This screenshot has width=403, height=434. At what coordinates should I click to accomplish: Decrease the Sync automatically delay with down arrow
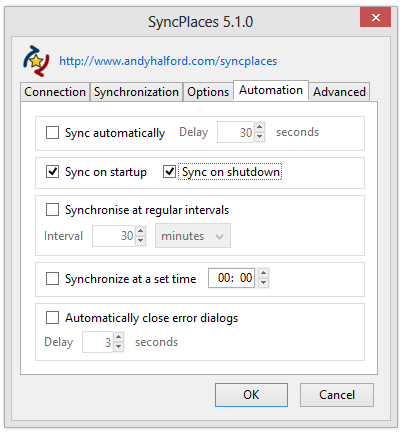coord(260,137)
